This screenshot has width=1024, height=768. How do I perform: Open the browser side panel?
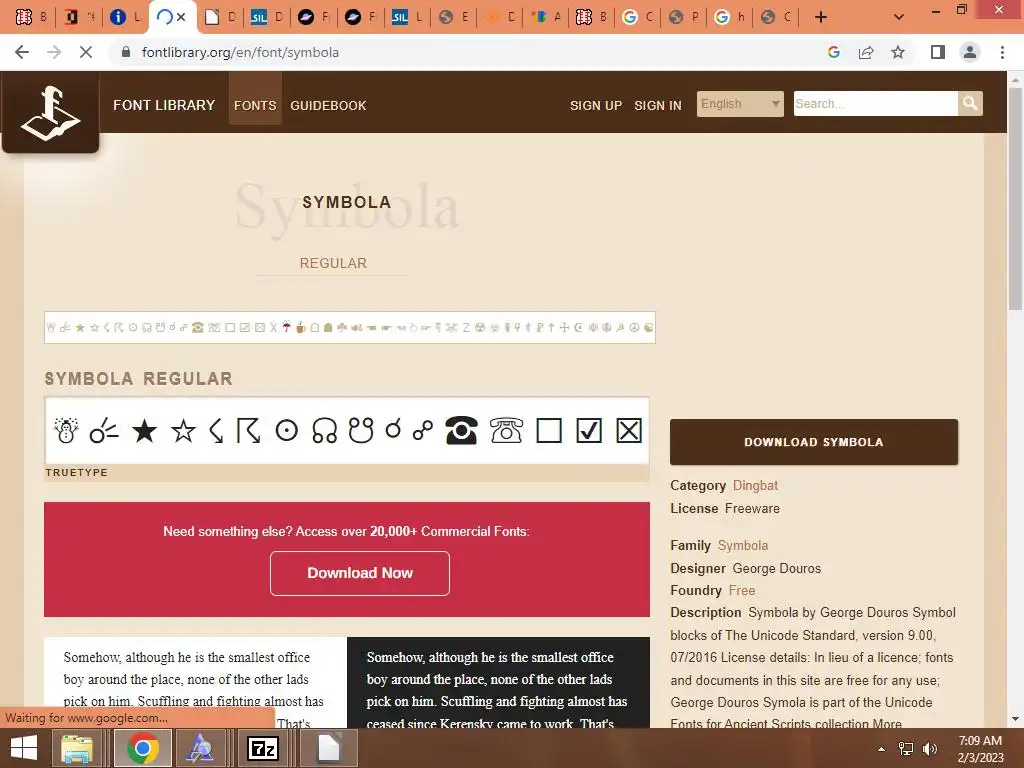[x=938, y=52]
